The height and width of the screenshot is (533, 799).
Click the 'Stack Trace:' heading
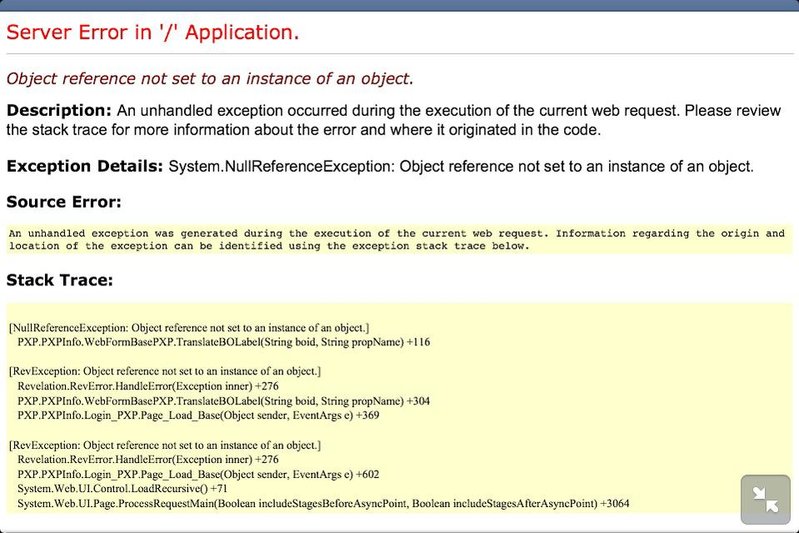[x=60, y=280]
